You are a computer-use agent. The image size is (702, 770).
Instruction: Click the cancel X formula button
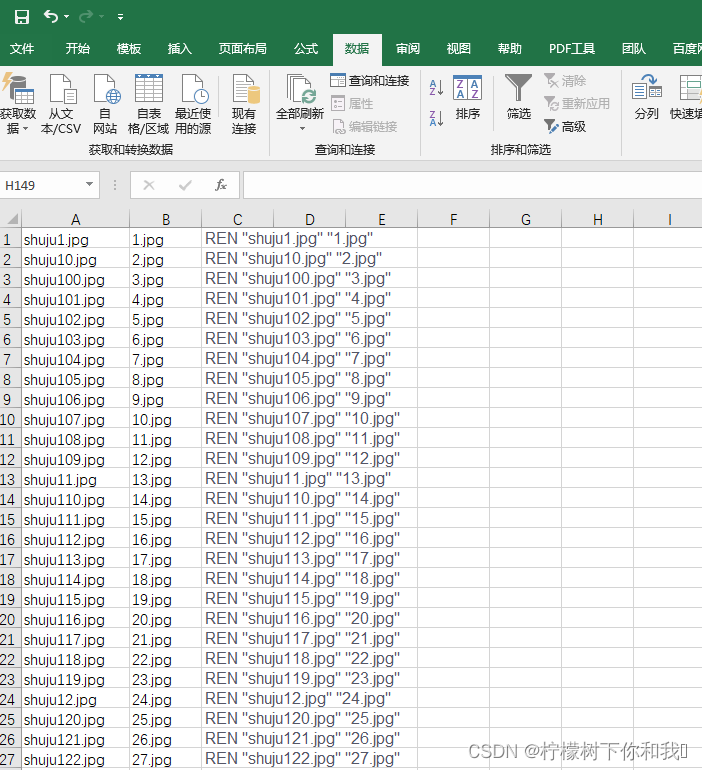pos(149,185)
